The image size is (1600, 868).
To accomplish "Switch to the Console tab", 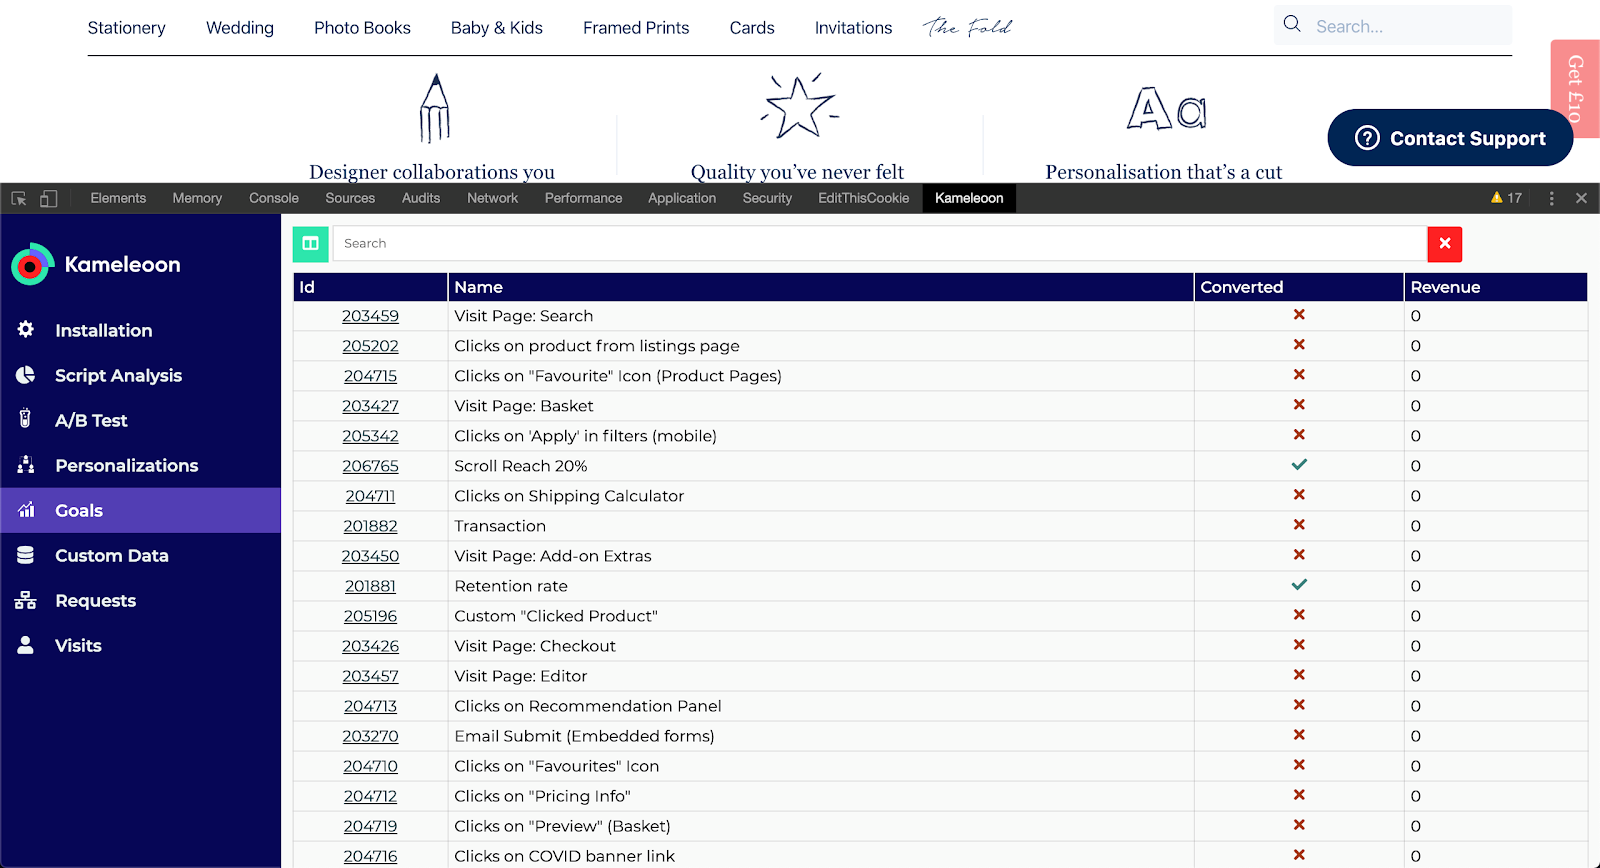I will point(274,198).
